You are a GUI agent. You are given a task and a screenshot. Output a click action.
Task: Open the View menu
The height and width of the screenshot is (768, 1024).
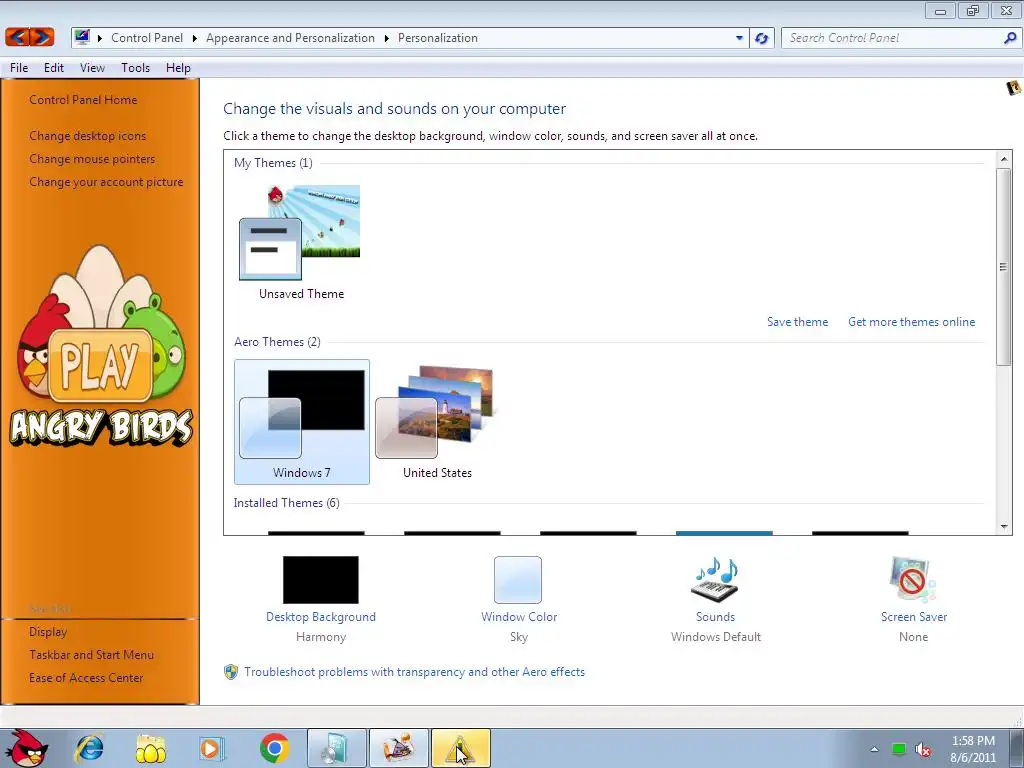click(x=92, y=68)
